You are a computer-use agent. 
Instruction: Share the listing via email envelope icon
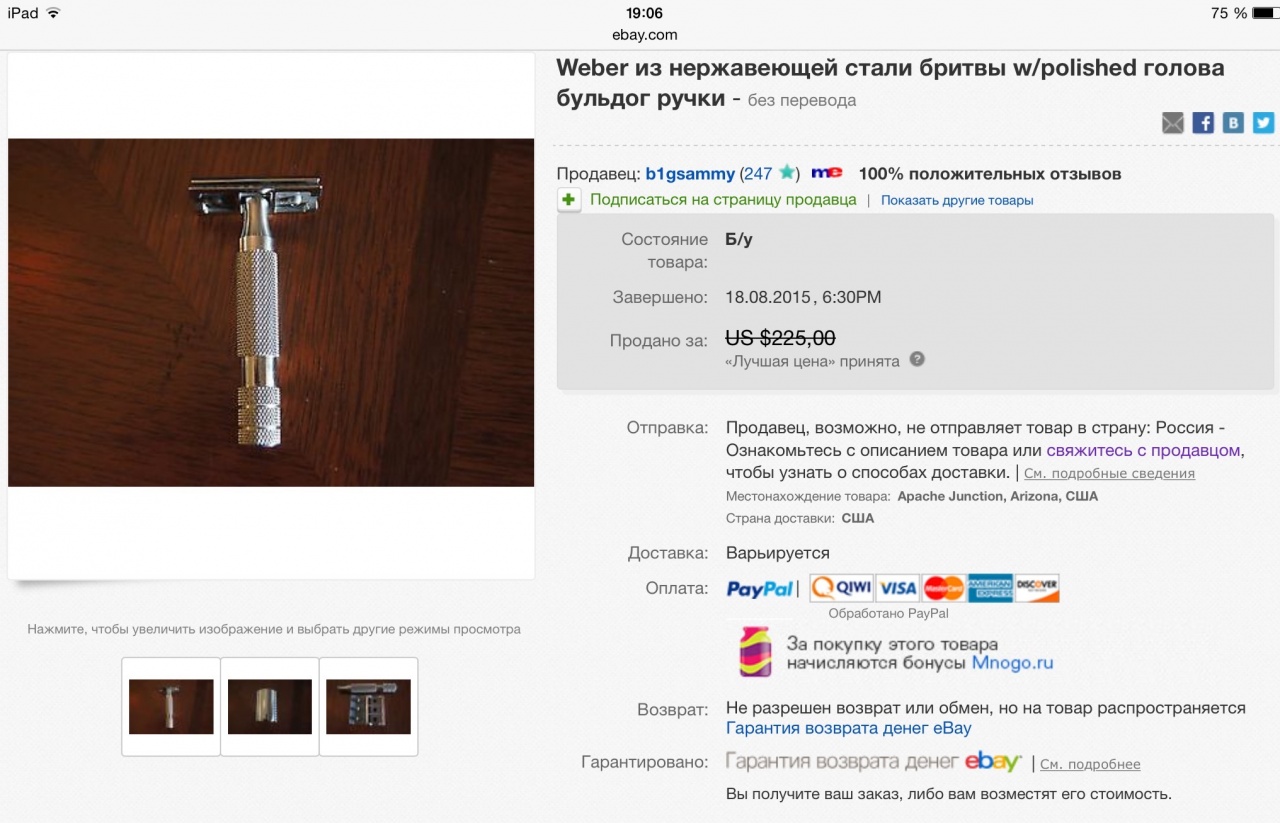tap(1173, 123)
